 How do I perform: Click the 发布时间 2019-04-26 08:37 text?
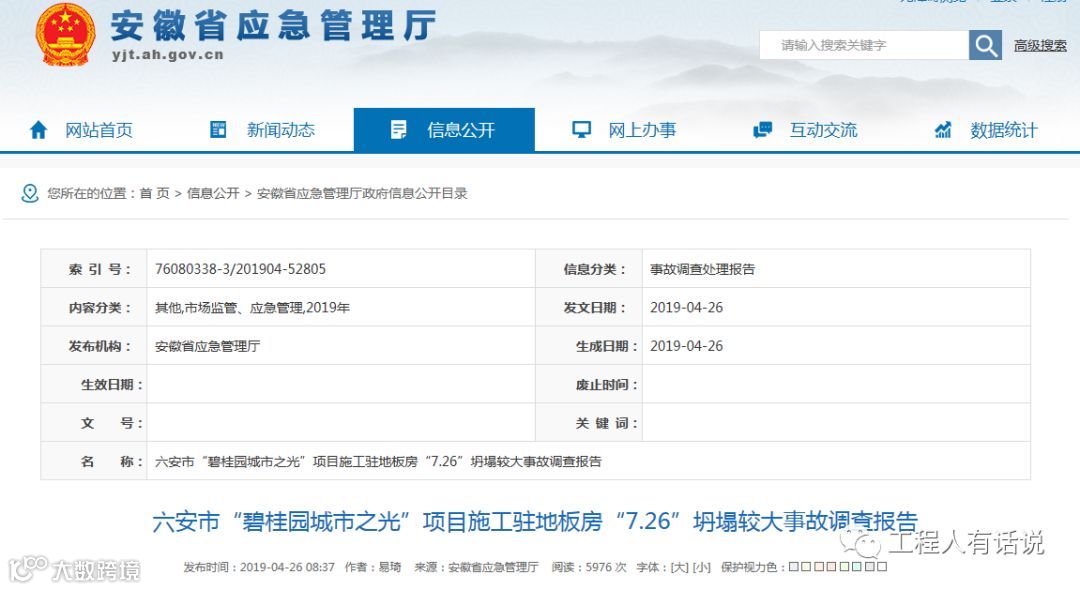pyautogui.click(x=259, y=567)
